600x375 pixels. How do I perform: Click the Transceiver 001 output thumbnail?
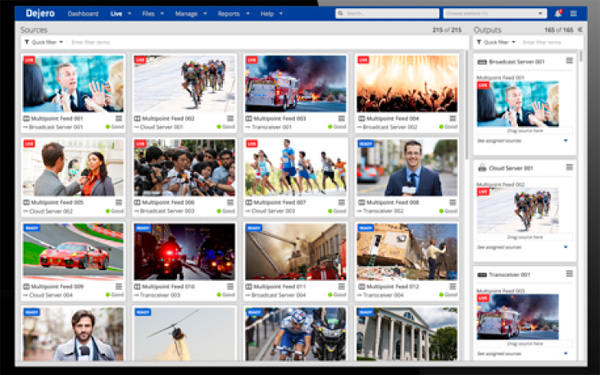point(518,316)
